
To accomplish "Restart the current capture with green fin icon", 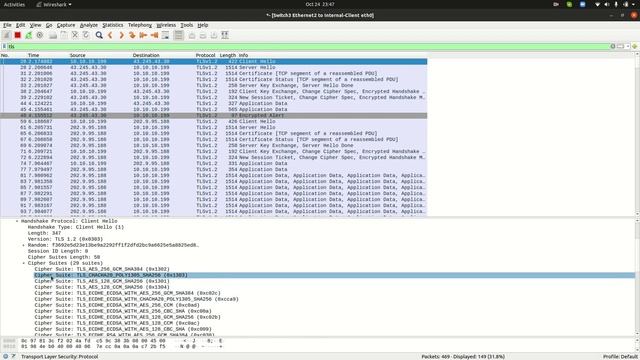I will [x=29, y=36].
